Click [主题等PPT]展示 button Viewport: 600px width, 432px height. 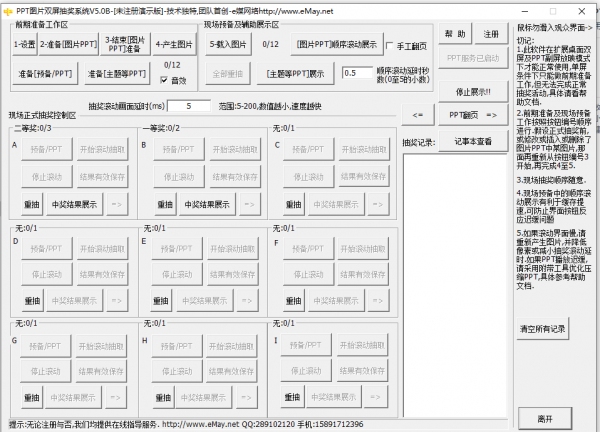(x=295, y=73)
